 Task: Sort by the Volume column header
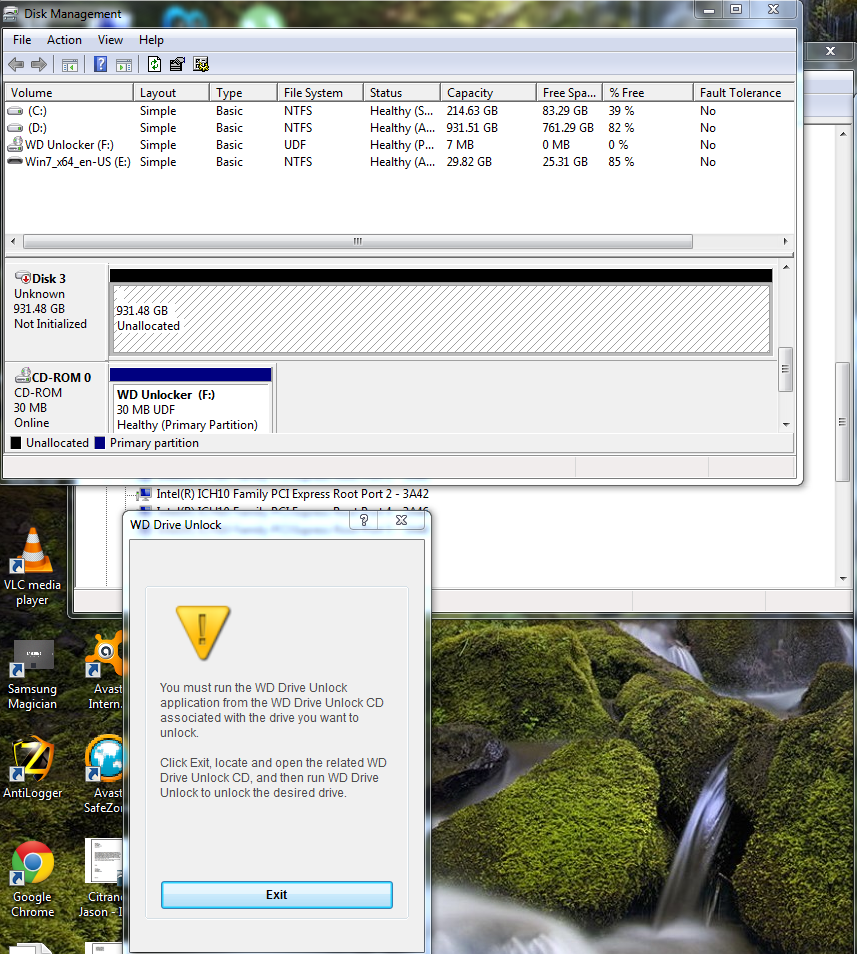69,92
